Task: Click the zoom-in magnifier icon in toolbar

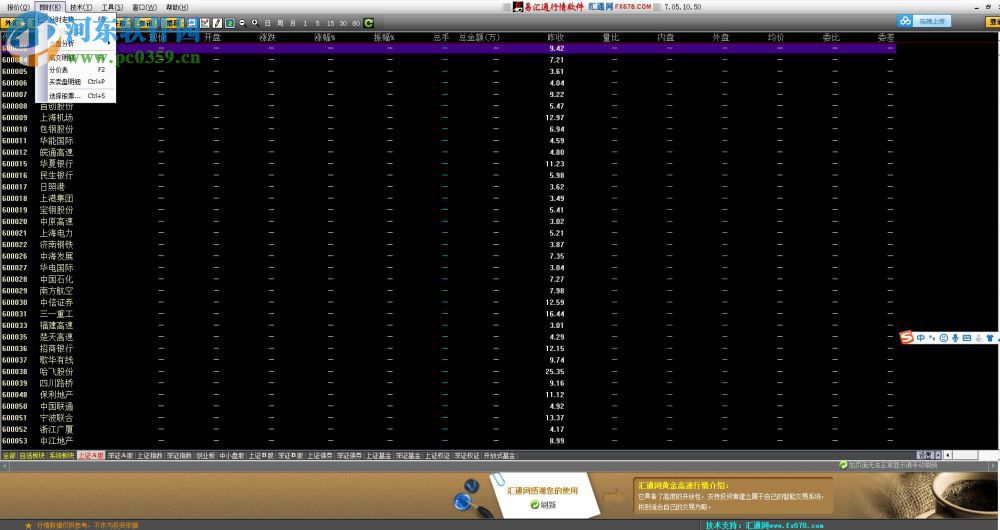Action: tap(255, 23)
